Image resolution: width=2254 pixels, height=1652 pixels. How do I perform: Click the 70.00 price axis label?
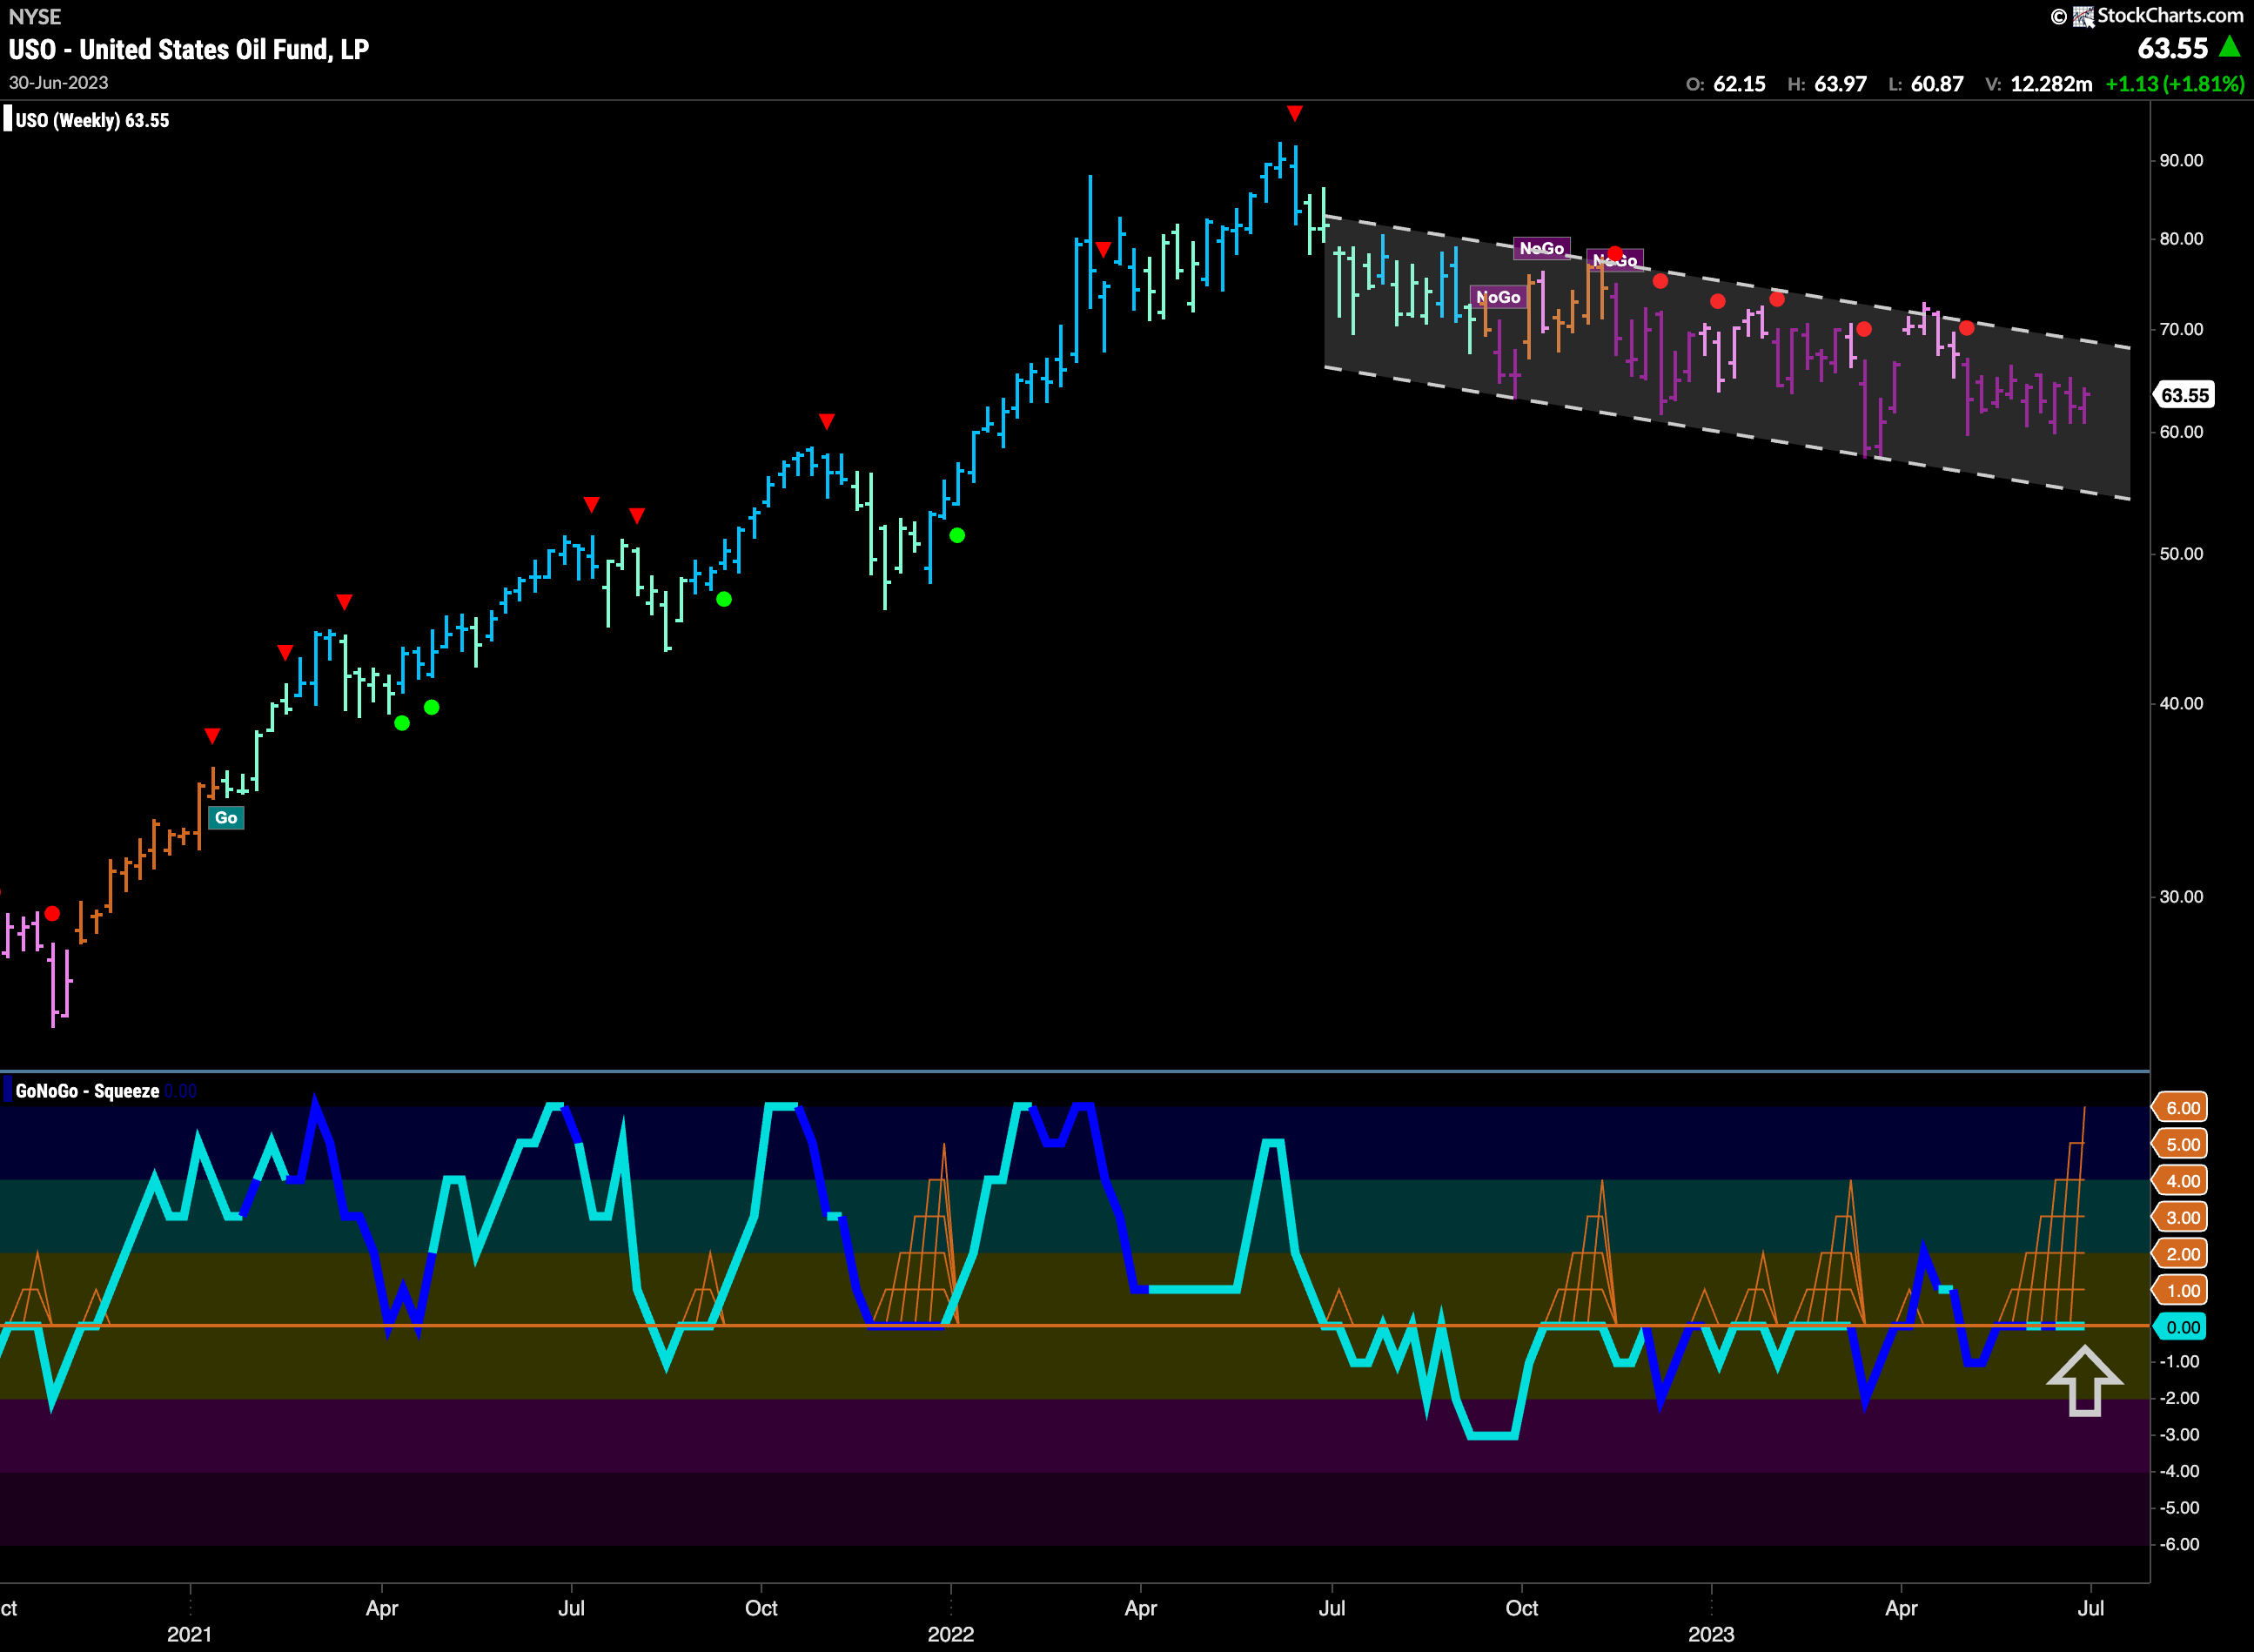tap(2181, 329)
